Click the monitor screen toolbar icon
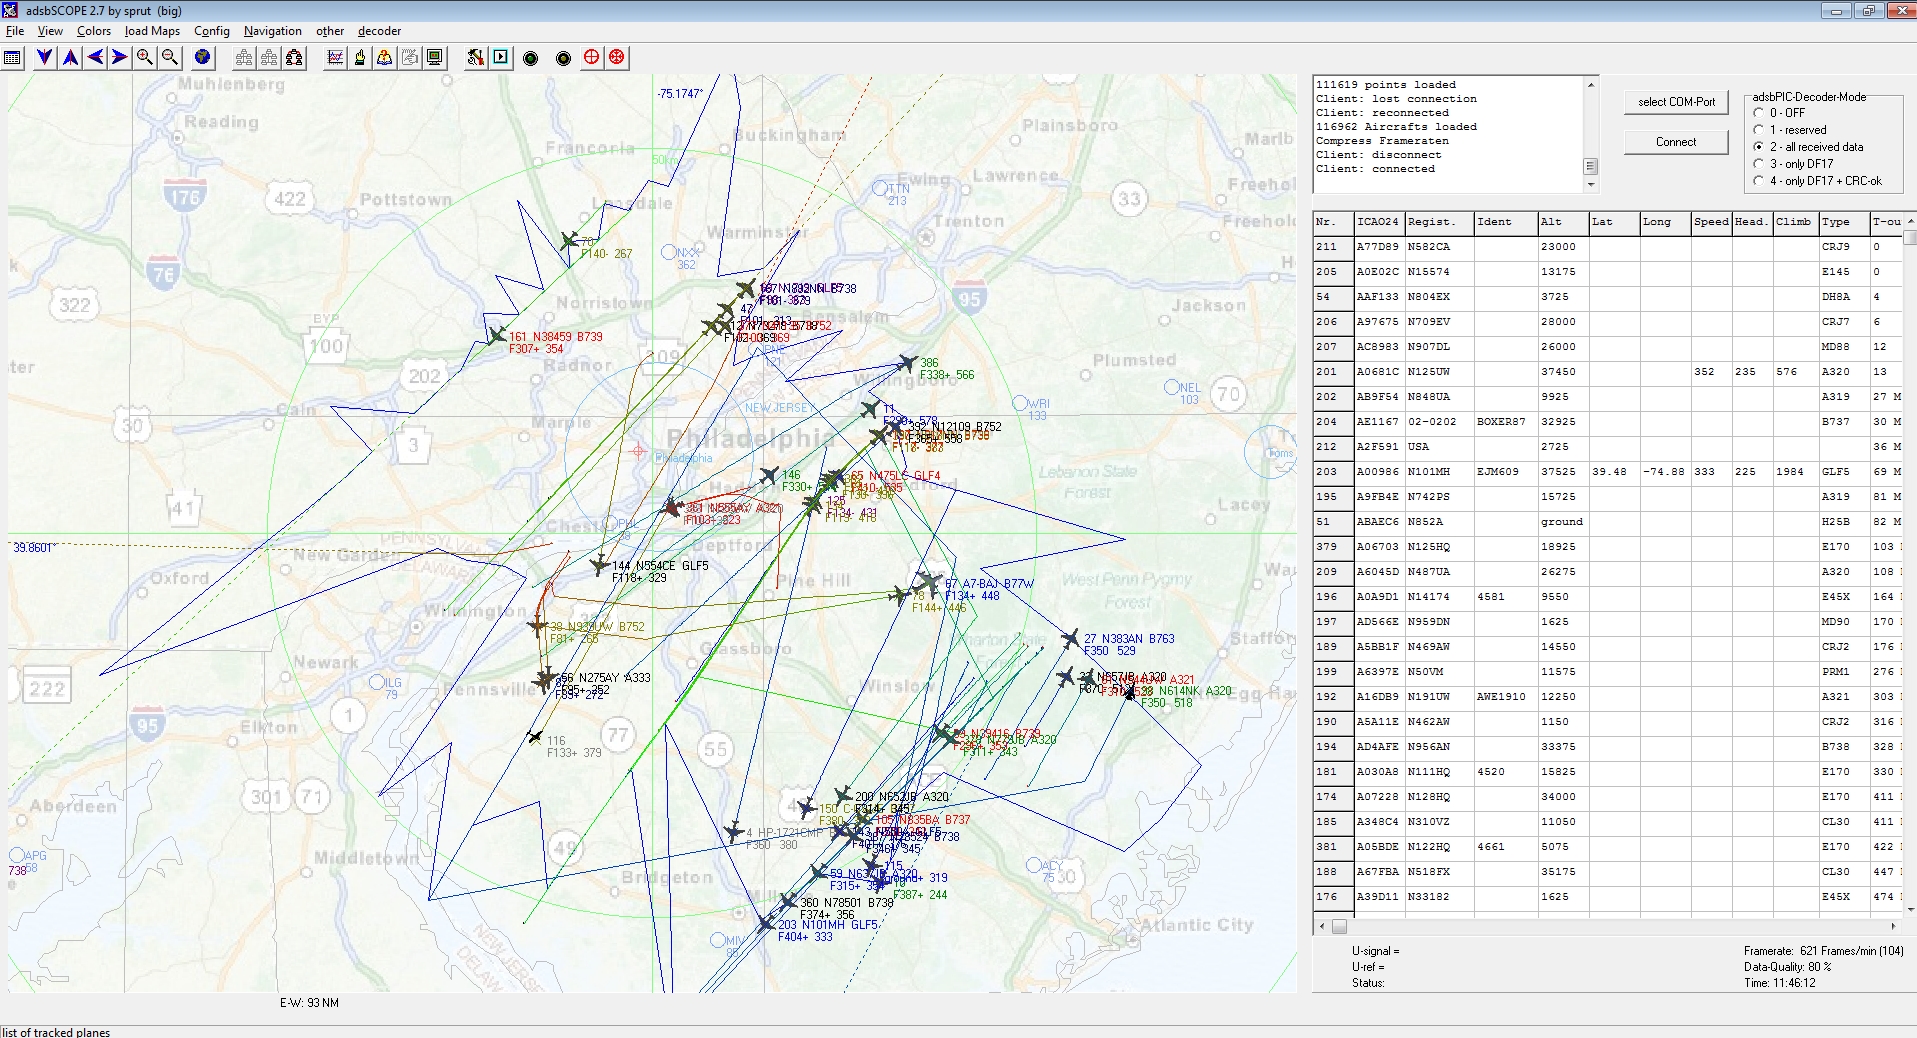Screen dimensions: 1917x1038 click(435, 58)
